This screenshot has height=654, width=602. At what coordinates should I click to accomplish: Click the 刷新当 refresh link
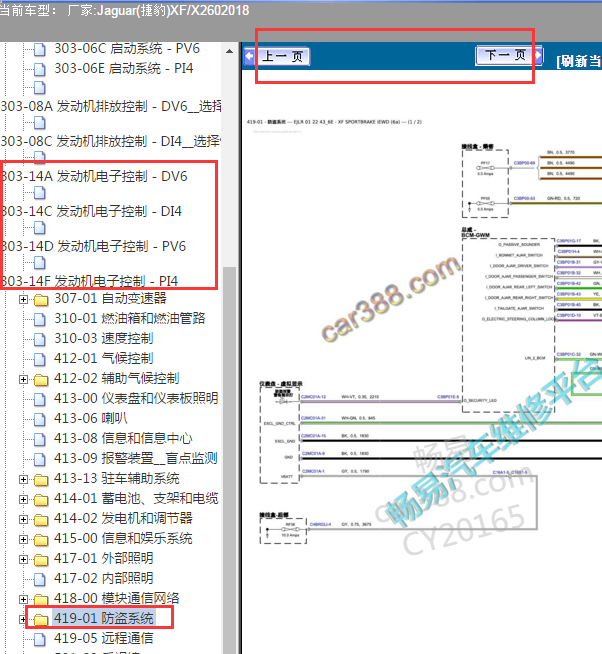[579, 61]
